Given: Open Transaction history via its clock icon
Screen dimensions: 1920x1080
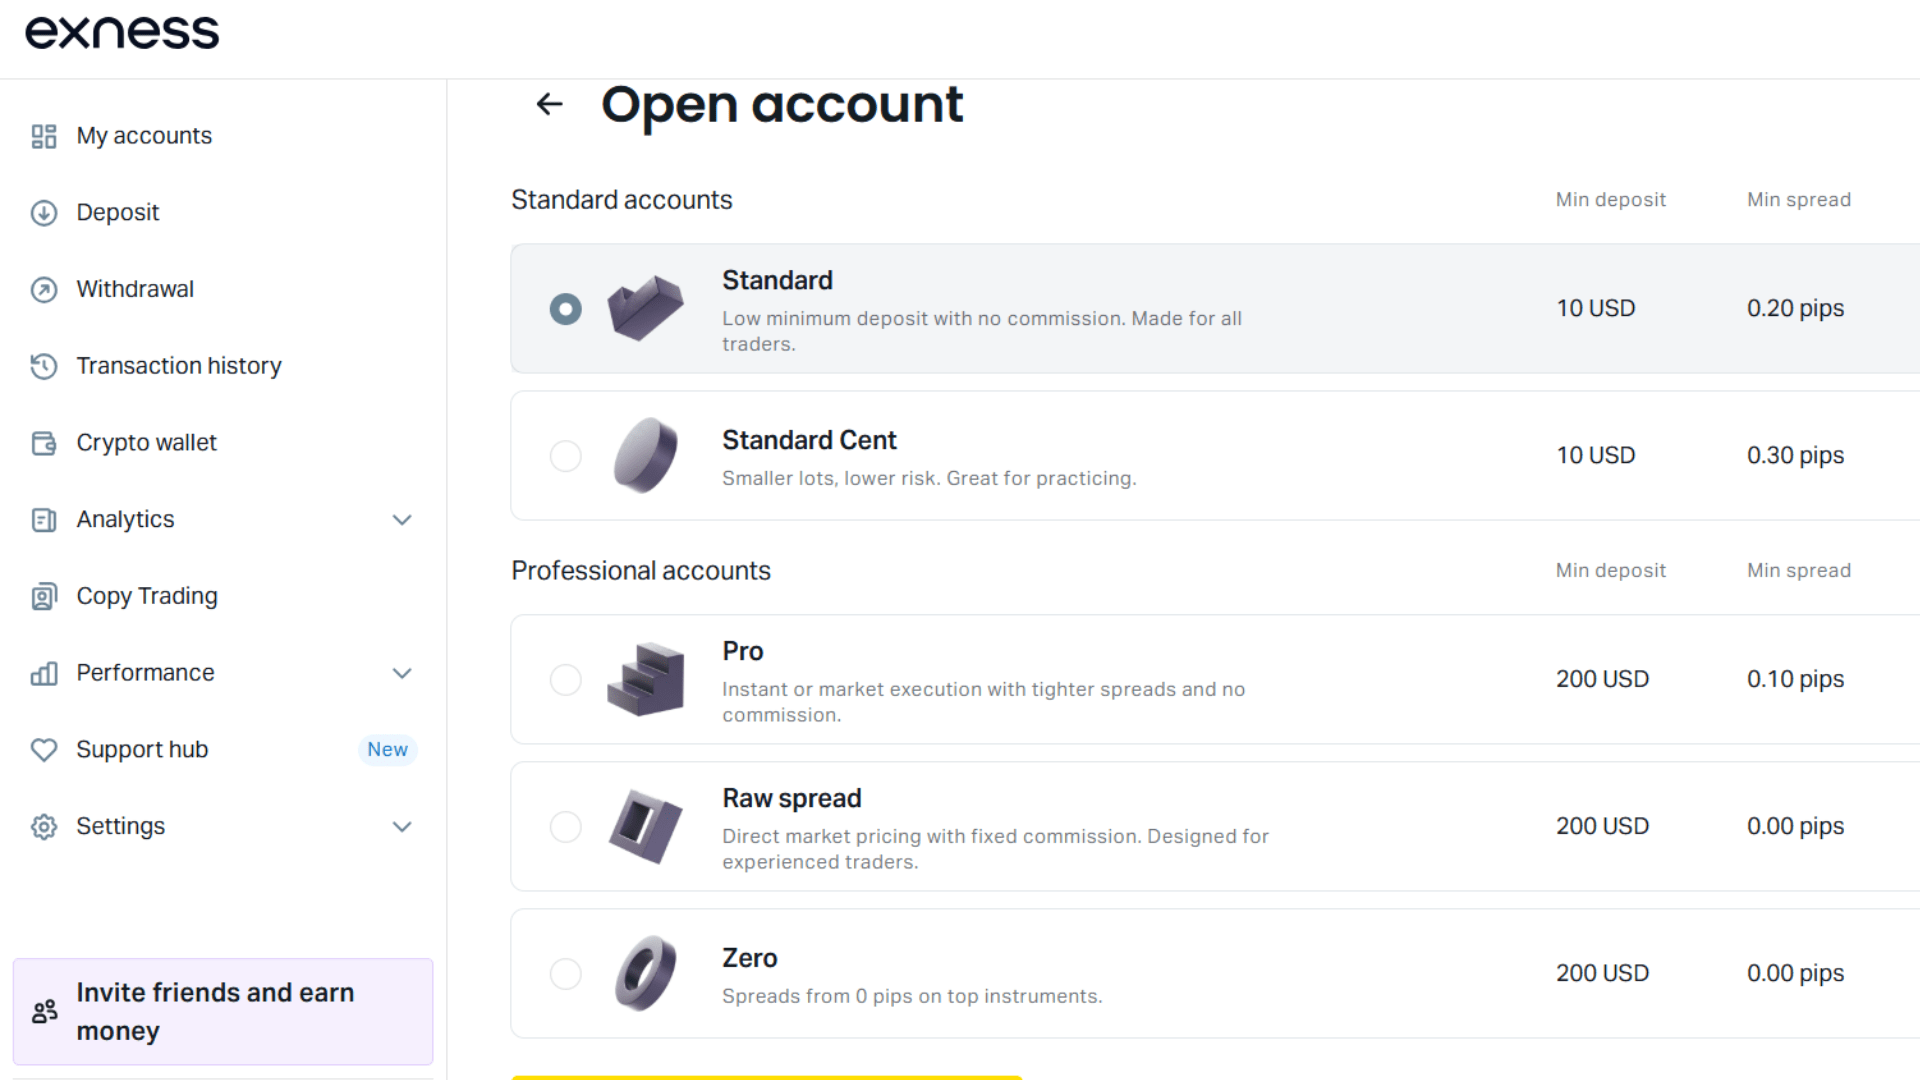Looking at the screenshot, I should 44,366.
